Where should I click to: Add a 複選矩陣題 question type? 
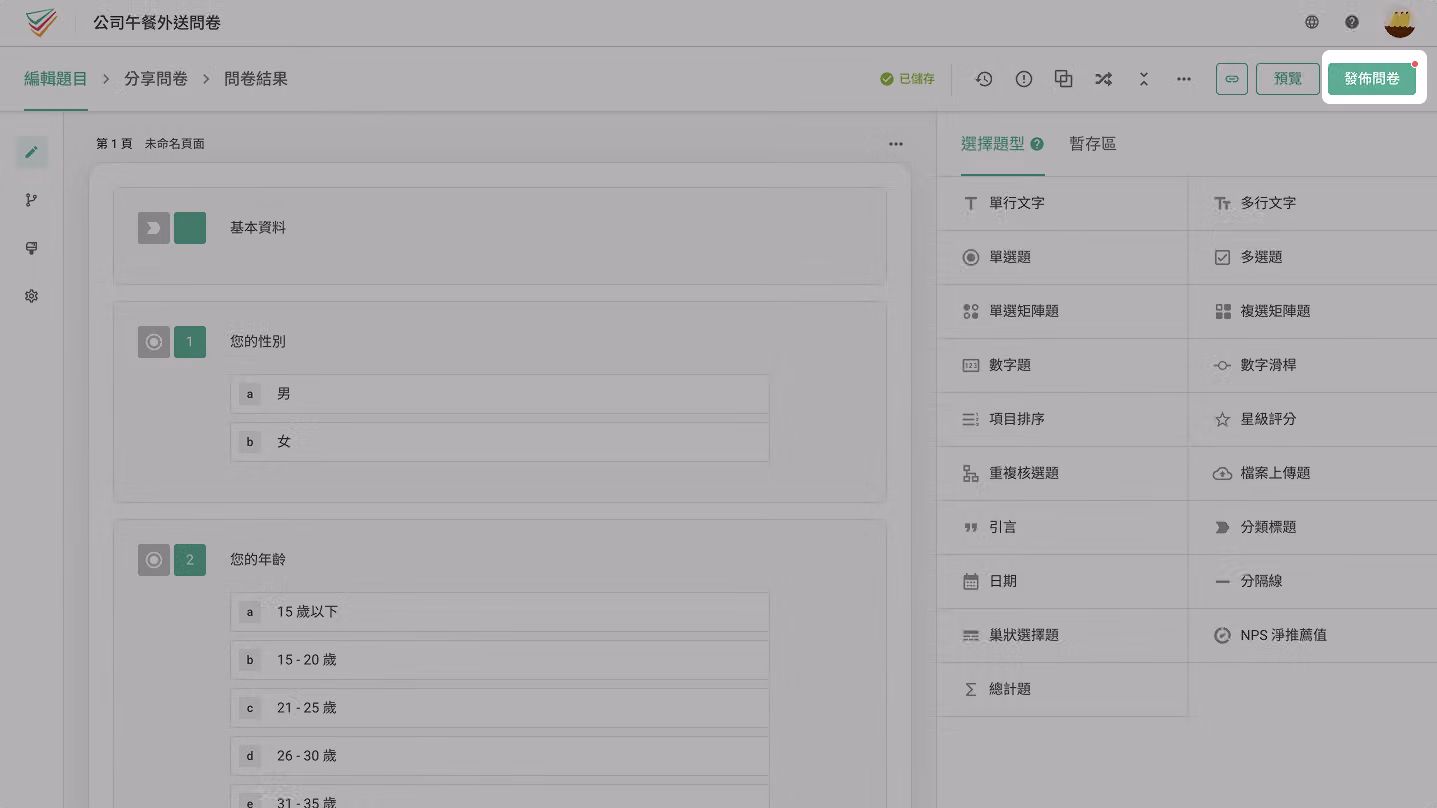(1313, 311)
